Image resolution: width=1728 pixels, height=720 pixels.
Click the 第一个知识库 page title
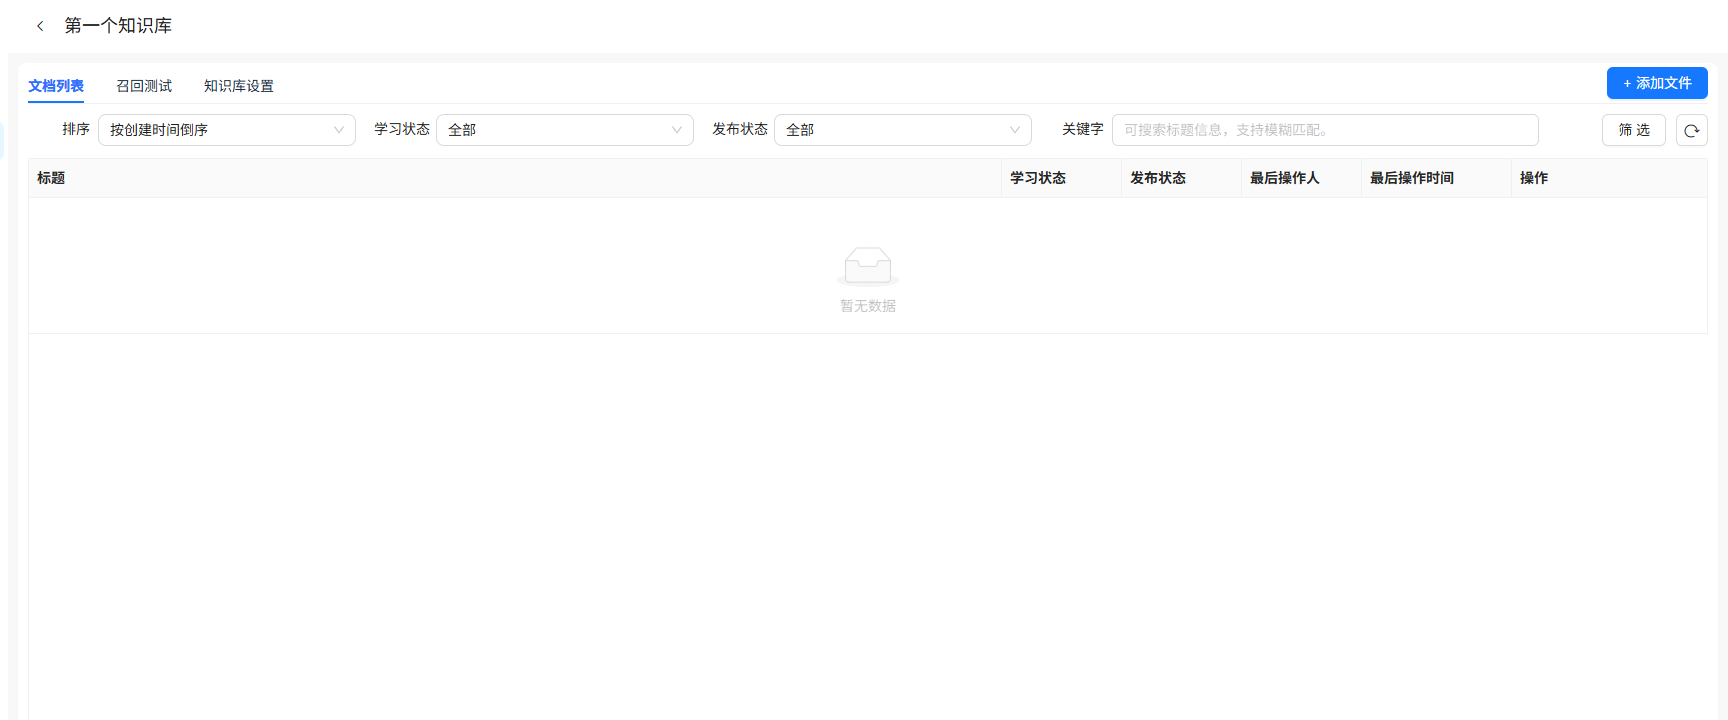tap(118, 26)
